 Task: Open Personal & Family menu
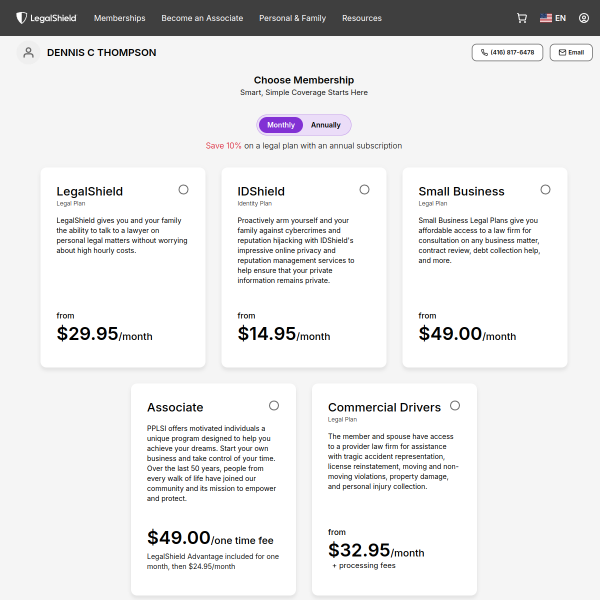coord(292,18)
